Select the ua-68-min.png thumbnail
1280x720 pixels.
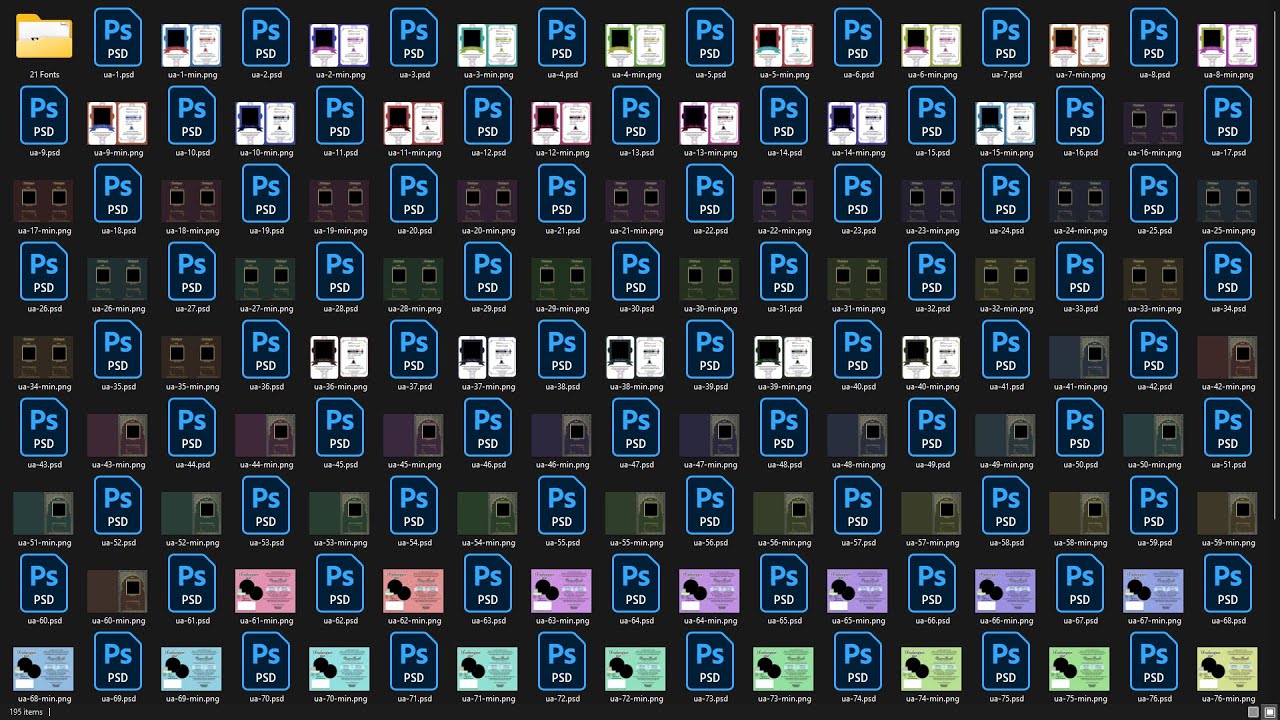click(x=44, y=669)
